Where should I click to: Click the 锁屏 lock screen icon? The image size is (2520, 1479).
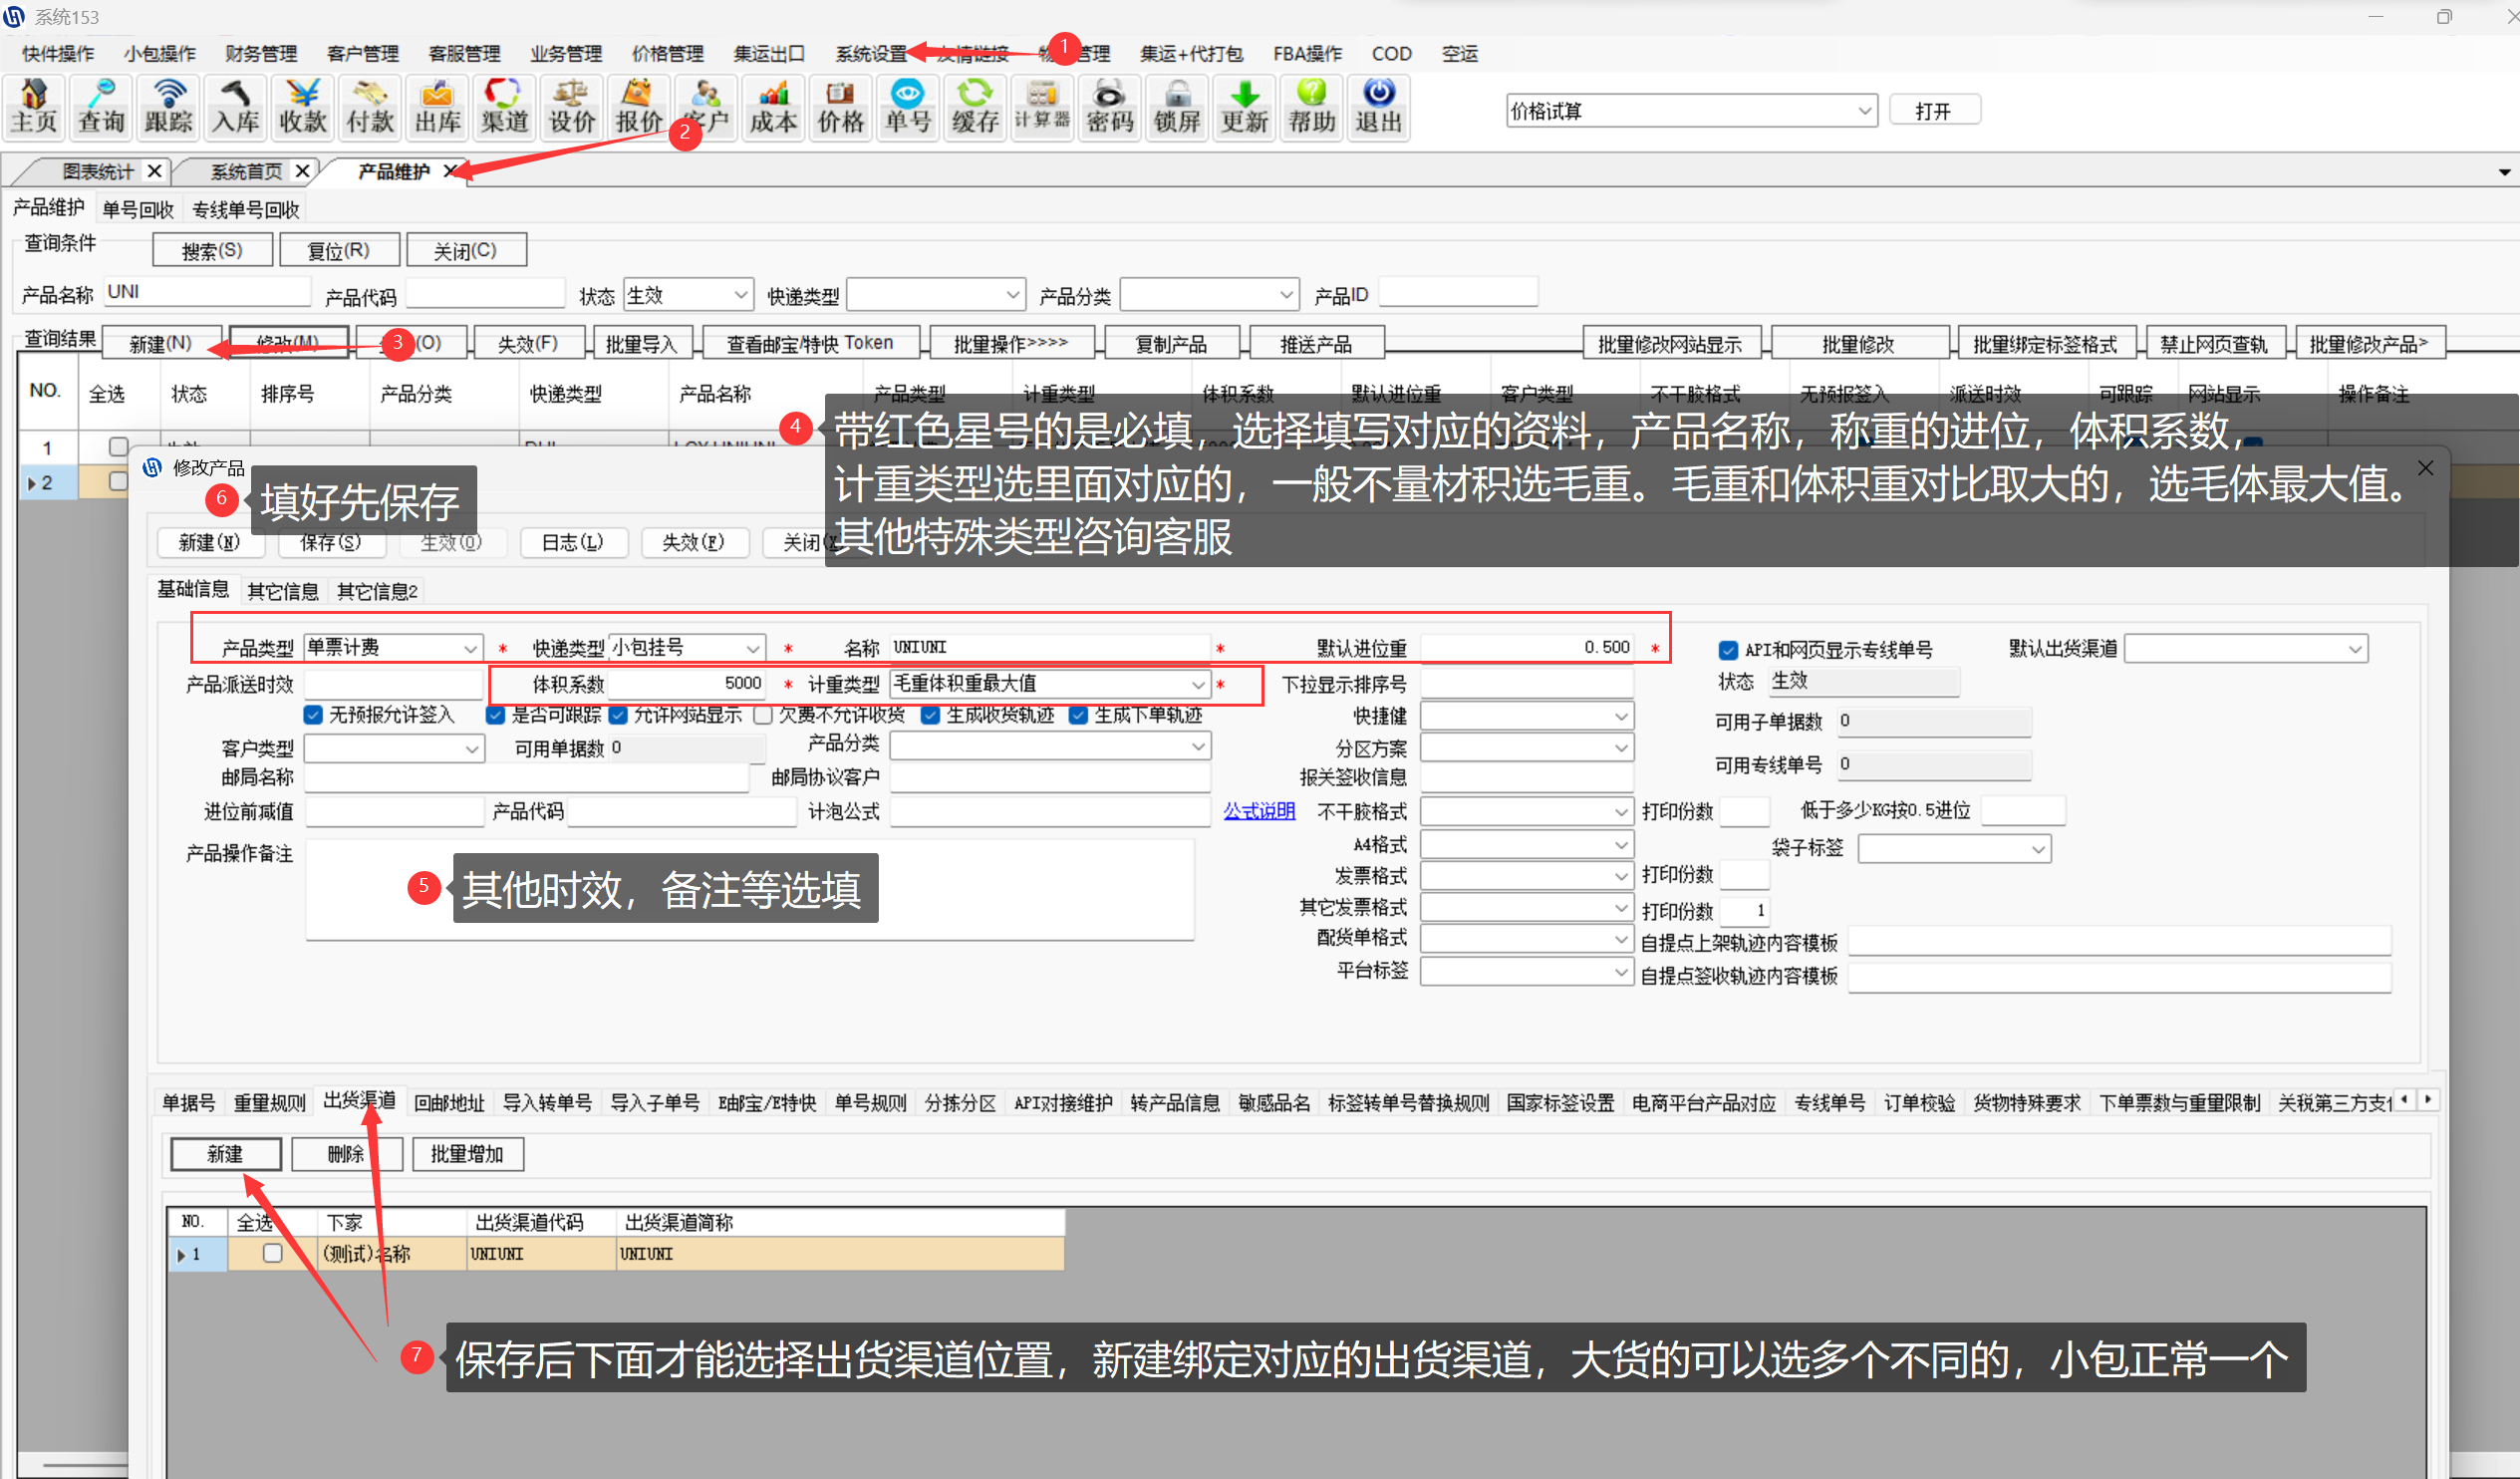tap(1177, 106)
